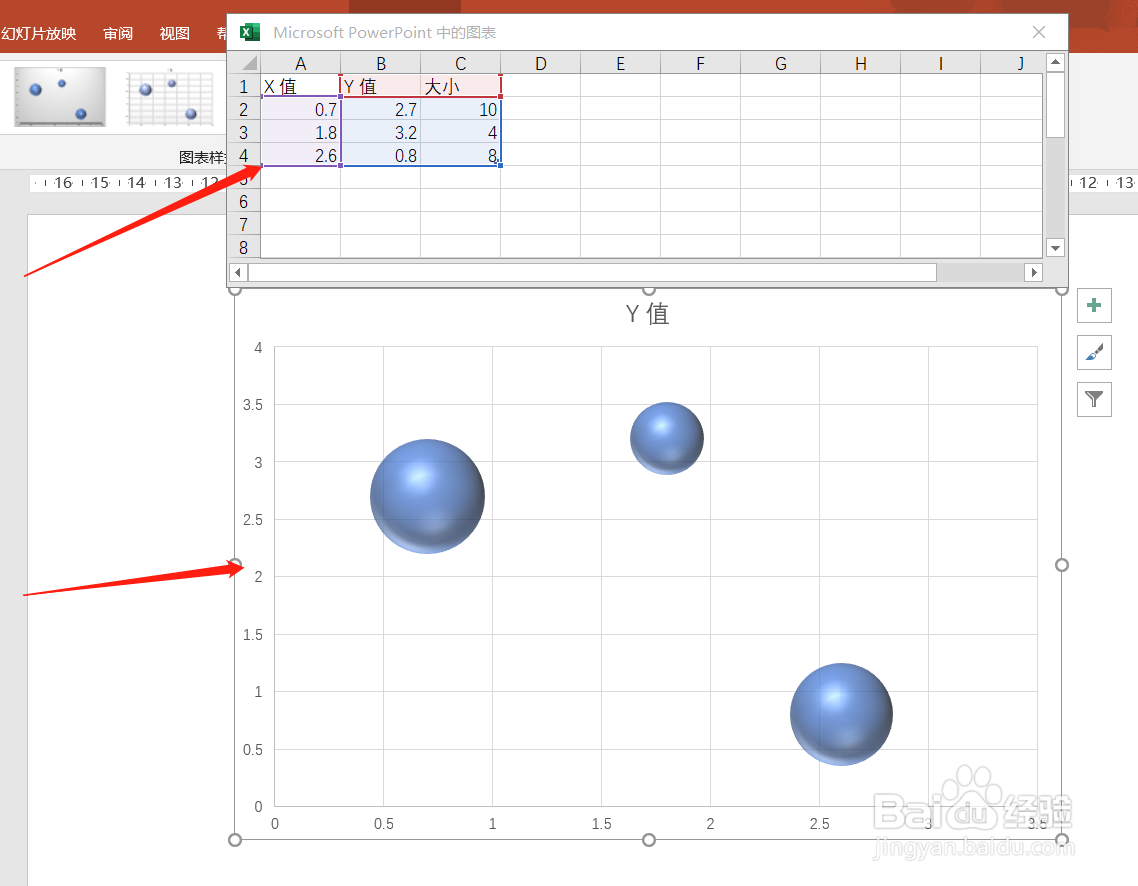Viewport: 1138px width, 886px height.
Task: Select row 7 header
Action: pyautogui.click(x=244, y=224)
